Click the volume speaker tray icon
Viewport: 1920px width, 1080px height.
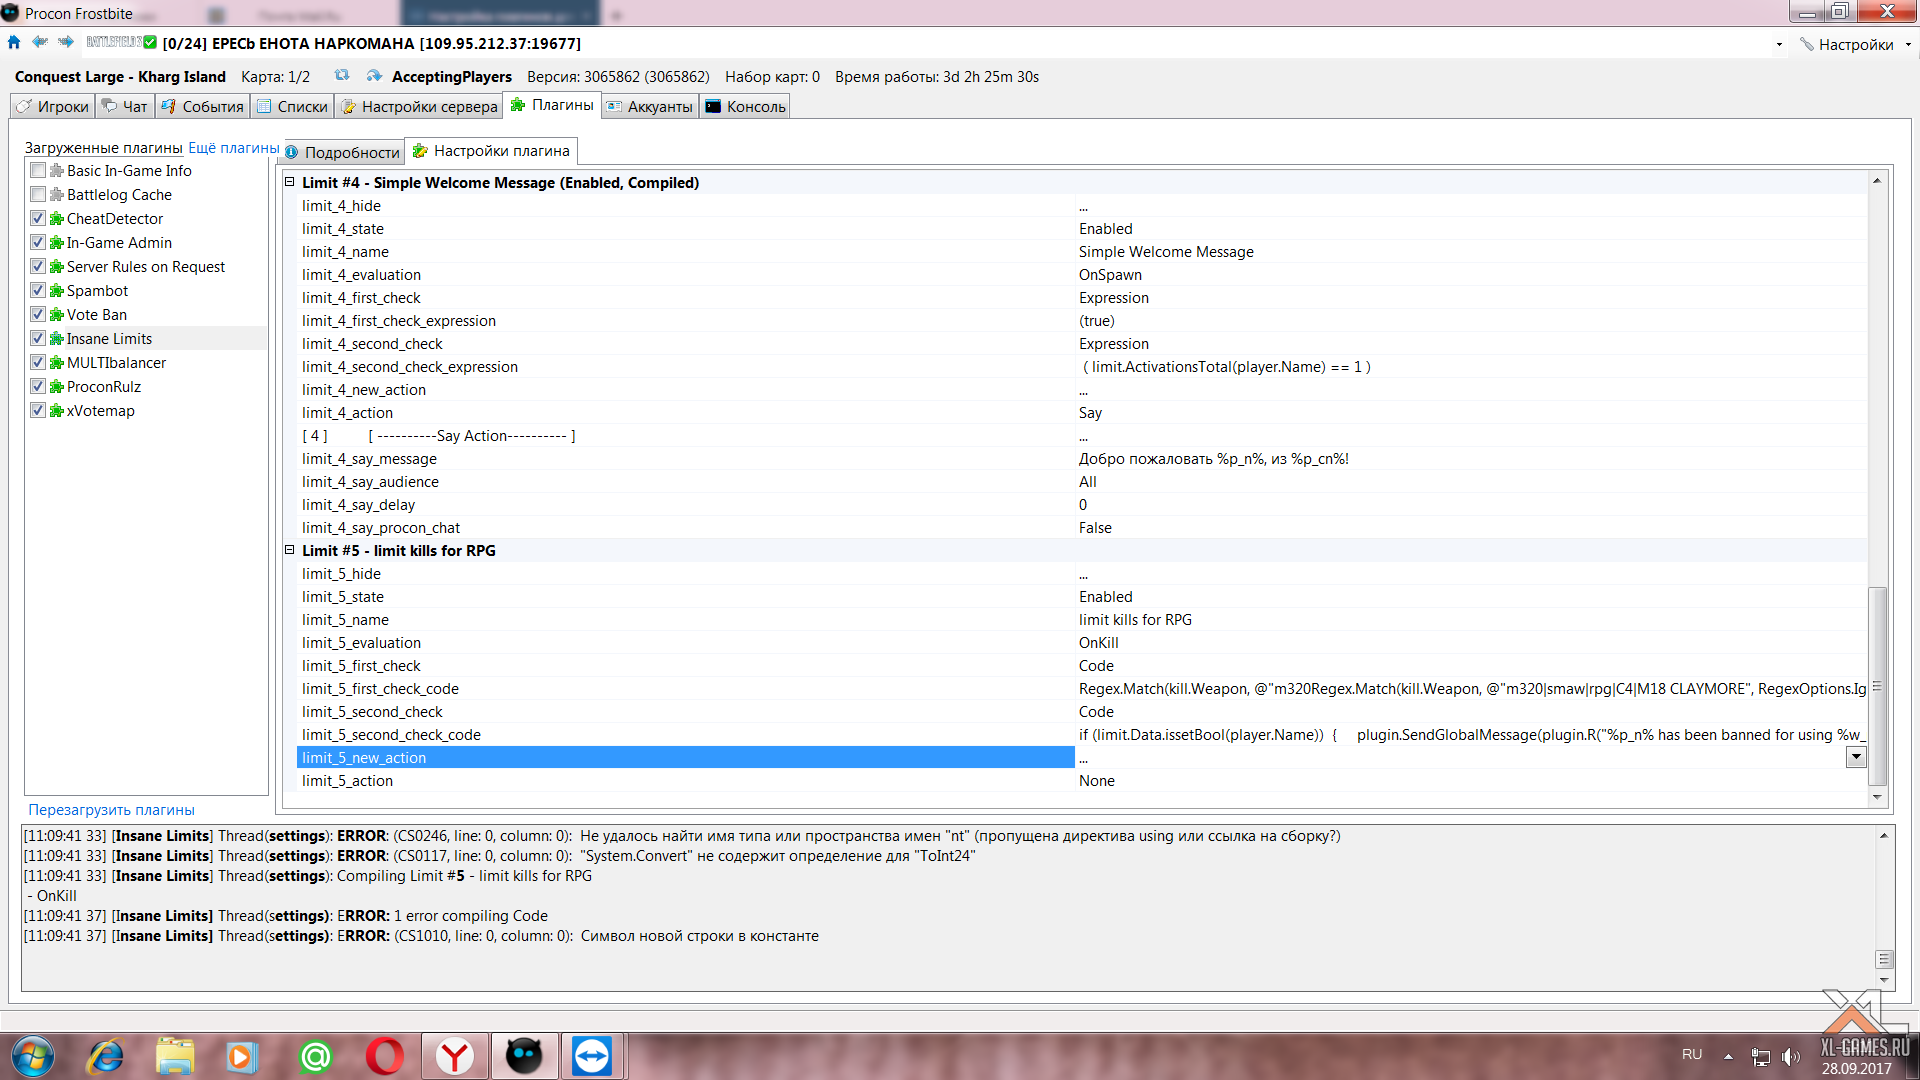[x=1790, y=1056]
